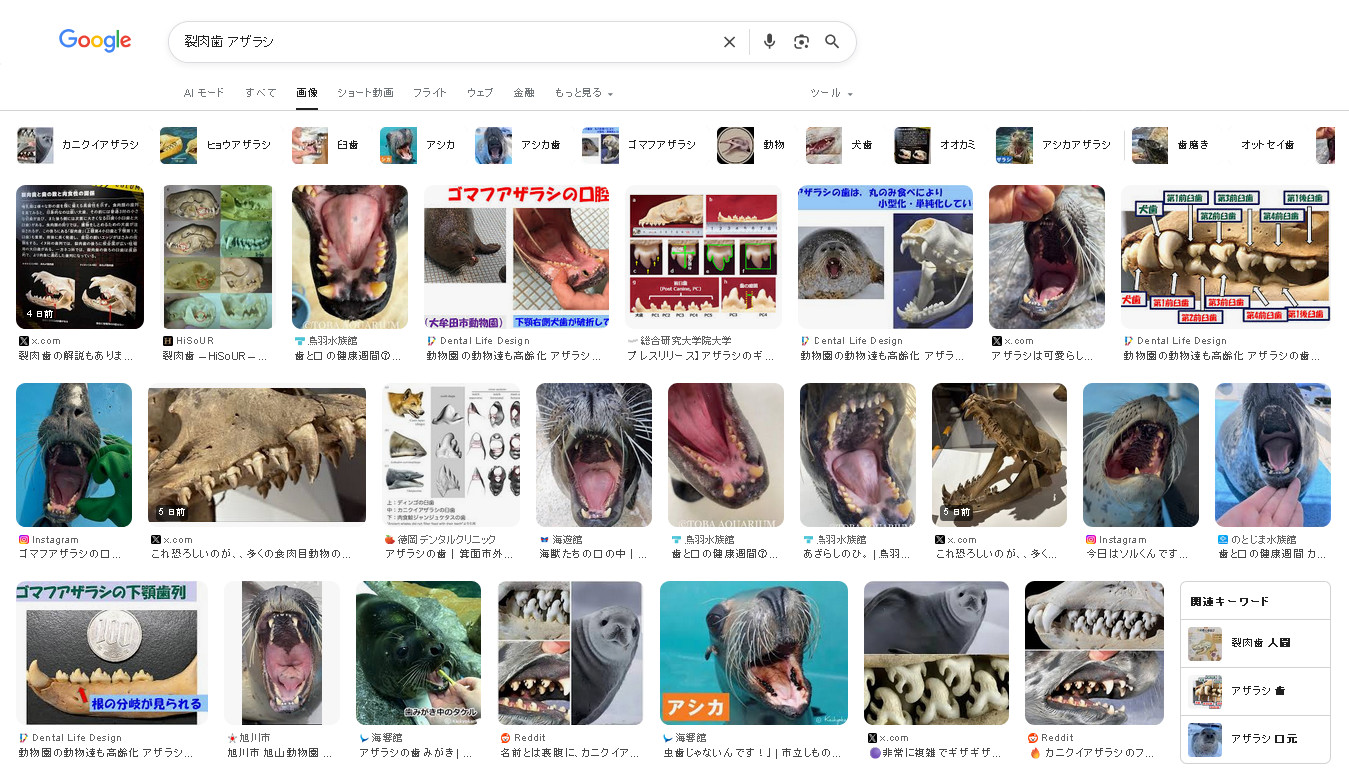Select the カニクイアザラシ filter chip
This screenshot has height=768, width=1349.
click(x=79, y=145)
